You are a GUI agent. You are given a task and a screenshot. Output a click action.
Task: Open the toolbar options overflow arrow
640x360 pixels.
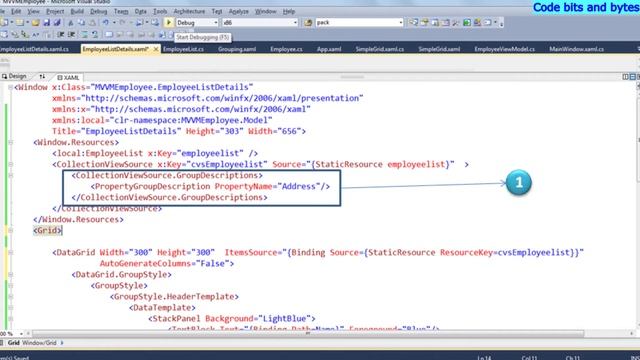(x=501, y=24)
